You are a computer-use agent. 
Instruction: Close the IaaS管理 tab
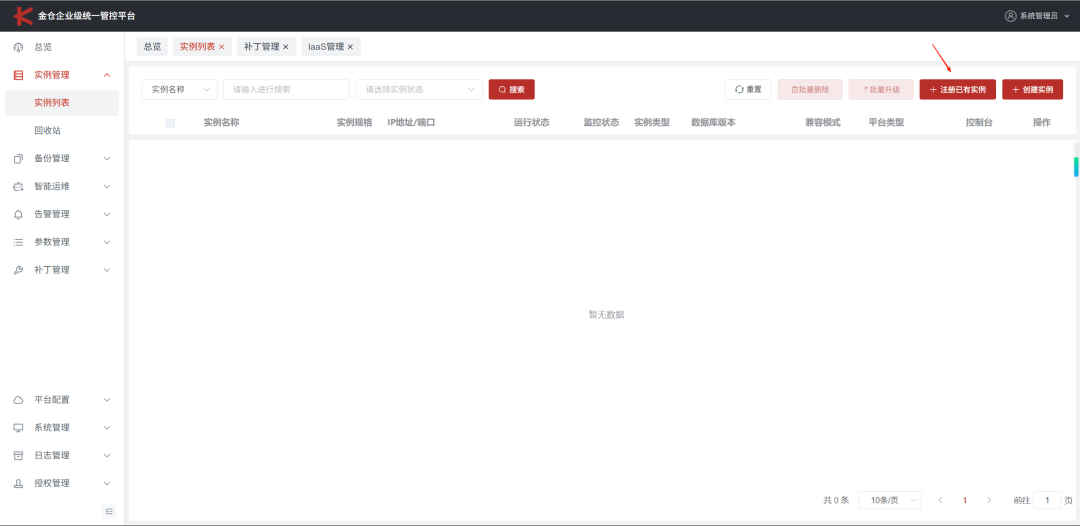click(350, 47)
